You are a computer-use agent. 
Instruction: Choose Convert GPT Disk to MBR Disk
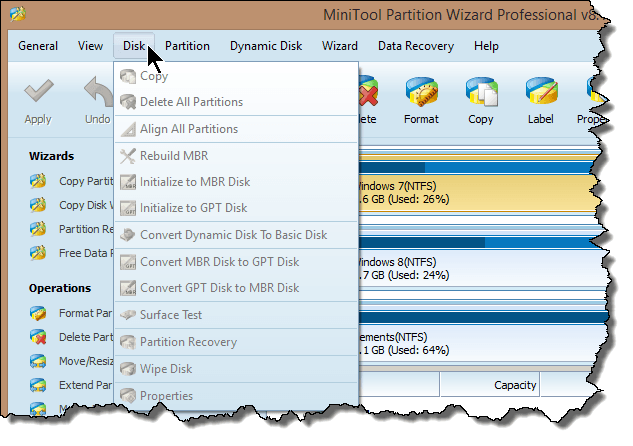point(237,288)
